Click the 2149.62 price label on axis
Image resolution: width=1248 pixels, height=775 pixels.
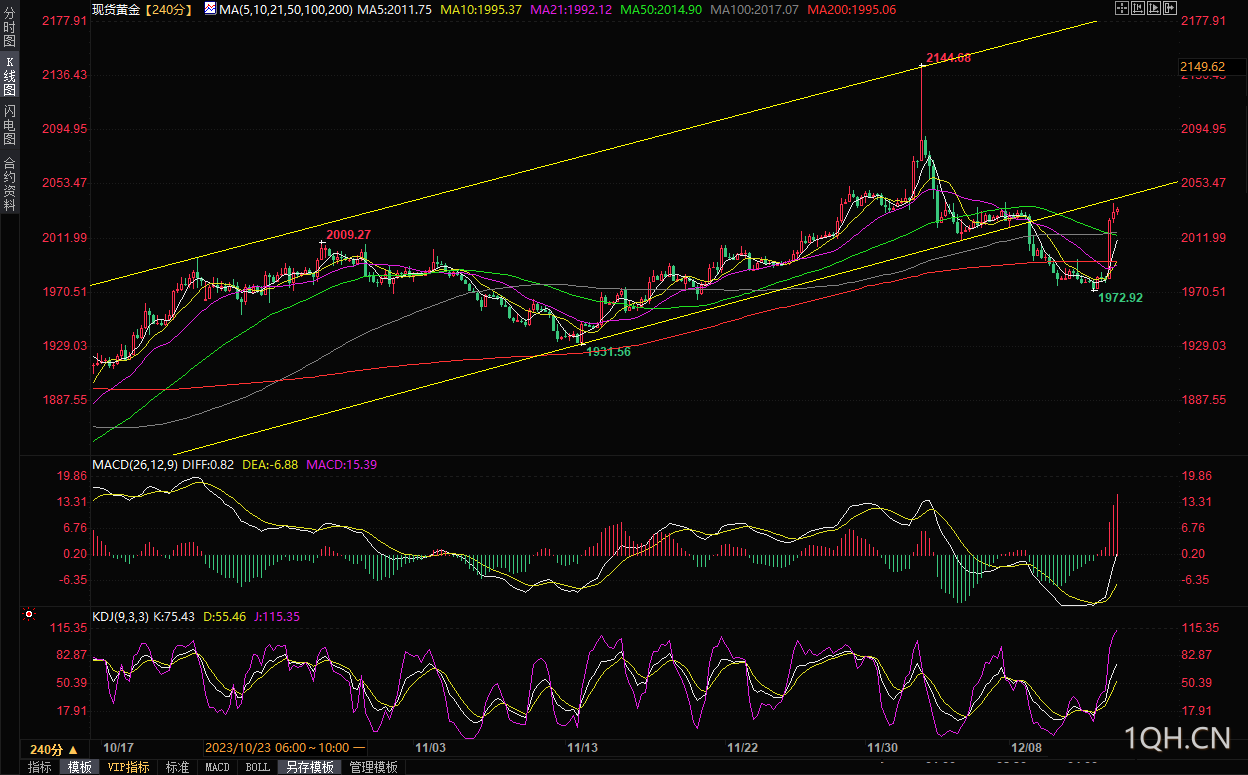1203,67
